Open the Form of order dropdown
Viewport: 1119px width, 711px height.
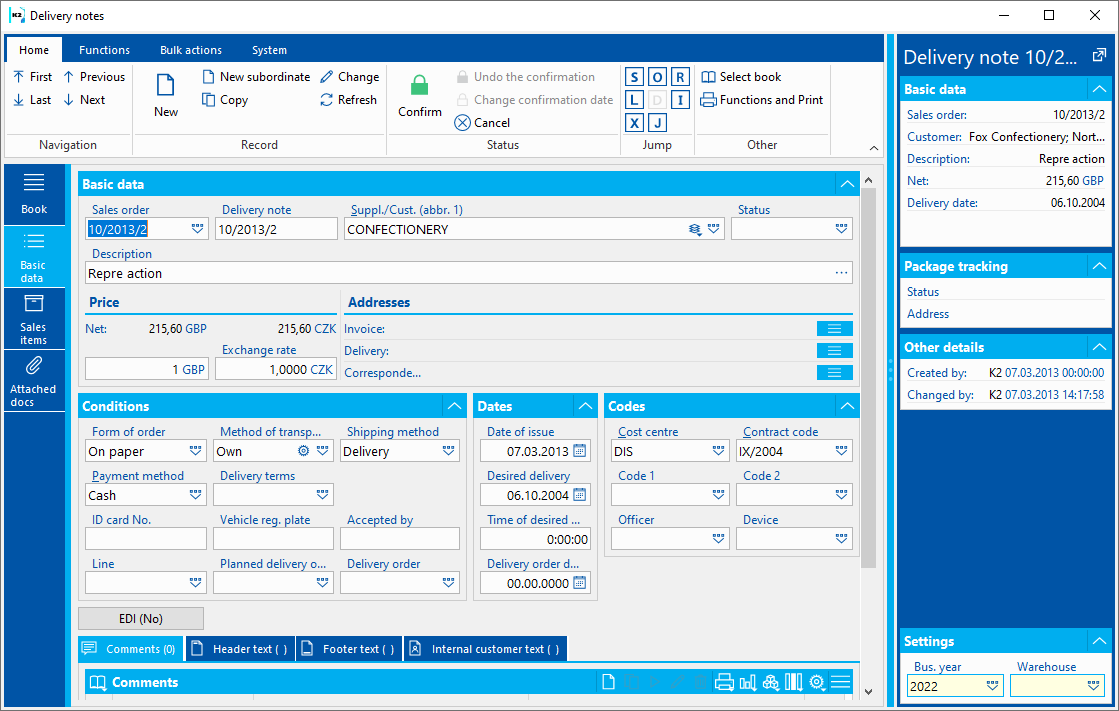coord(195,450)
